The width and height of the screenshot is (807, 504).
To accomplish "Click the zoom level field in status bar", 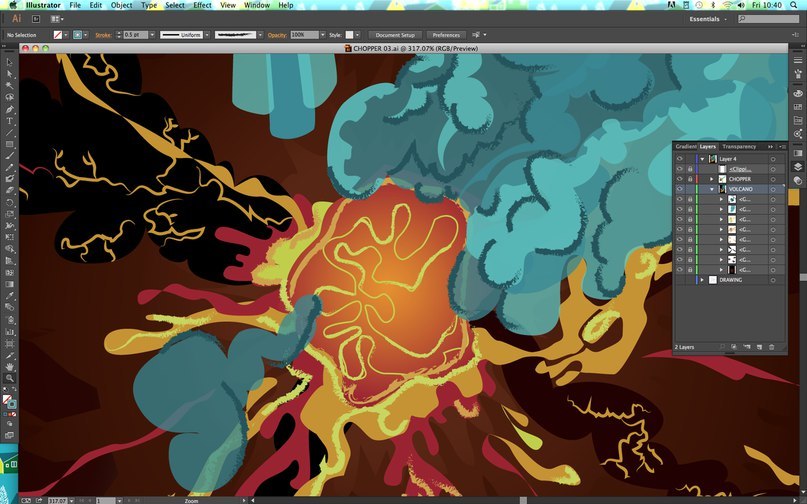I will pyautogui.click(x=57, y=500).
